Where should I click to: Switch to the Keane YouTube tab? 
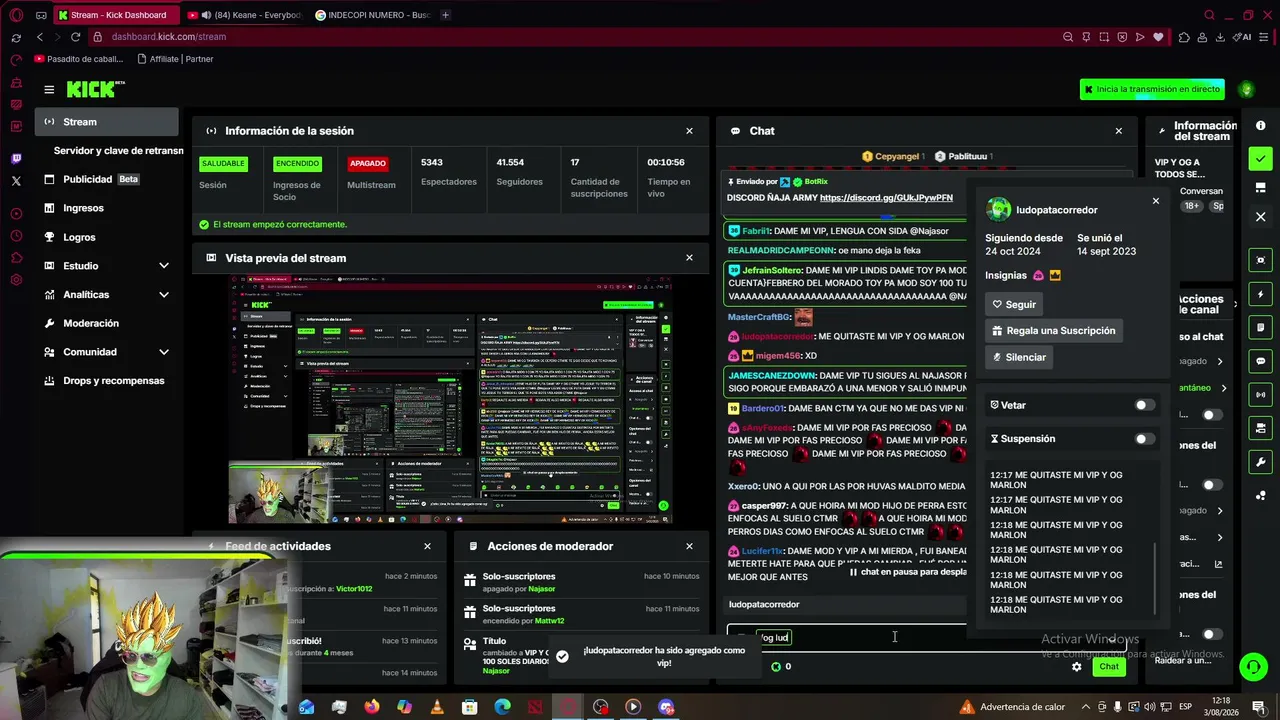coord(246,15)
